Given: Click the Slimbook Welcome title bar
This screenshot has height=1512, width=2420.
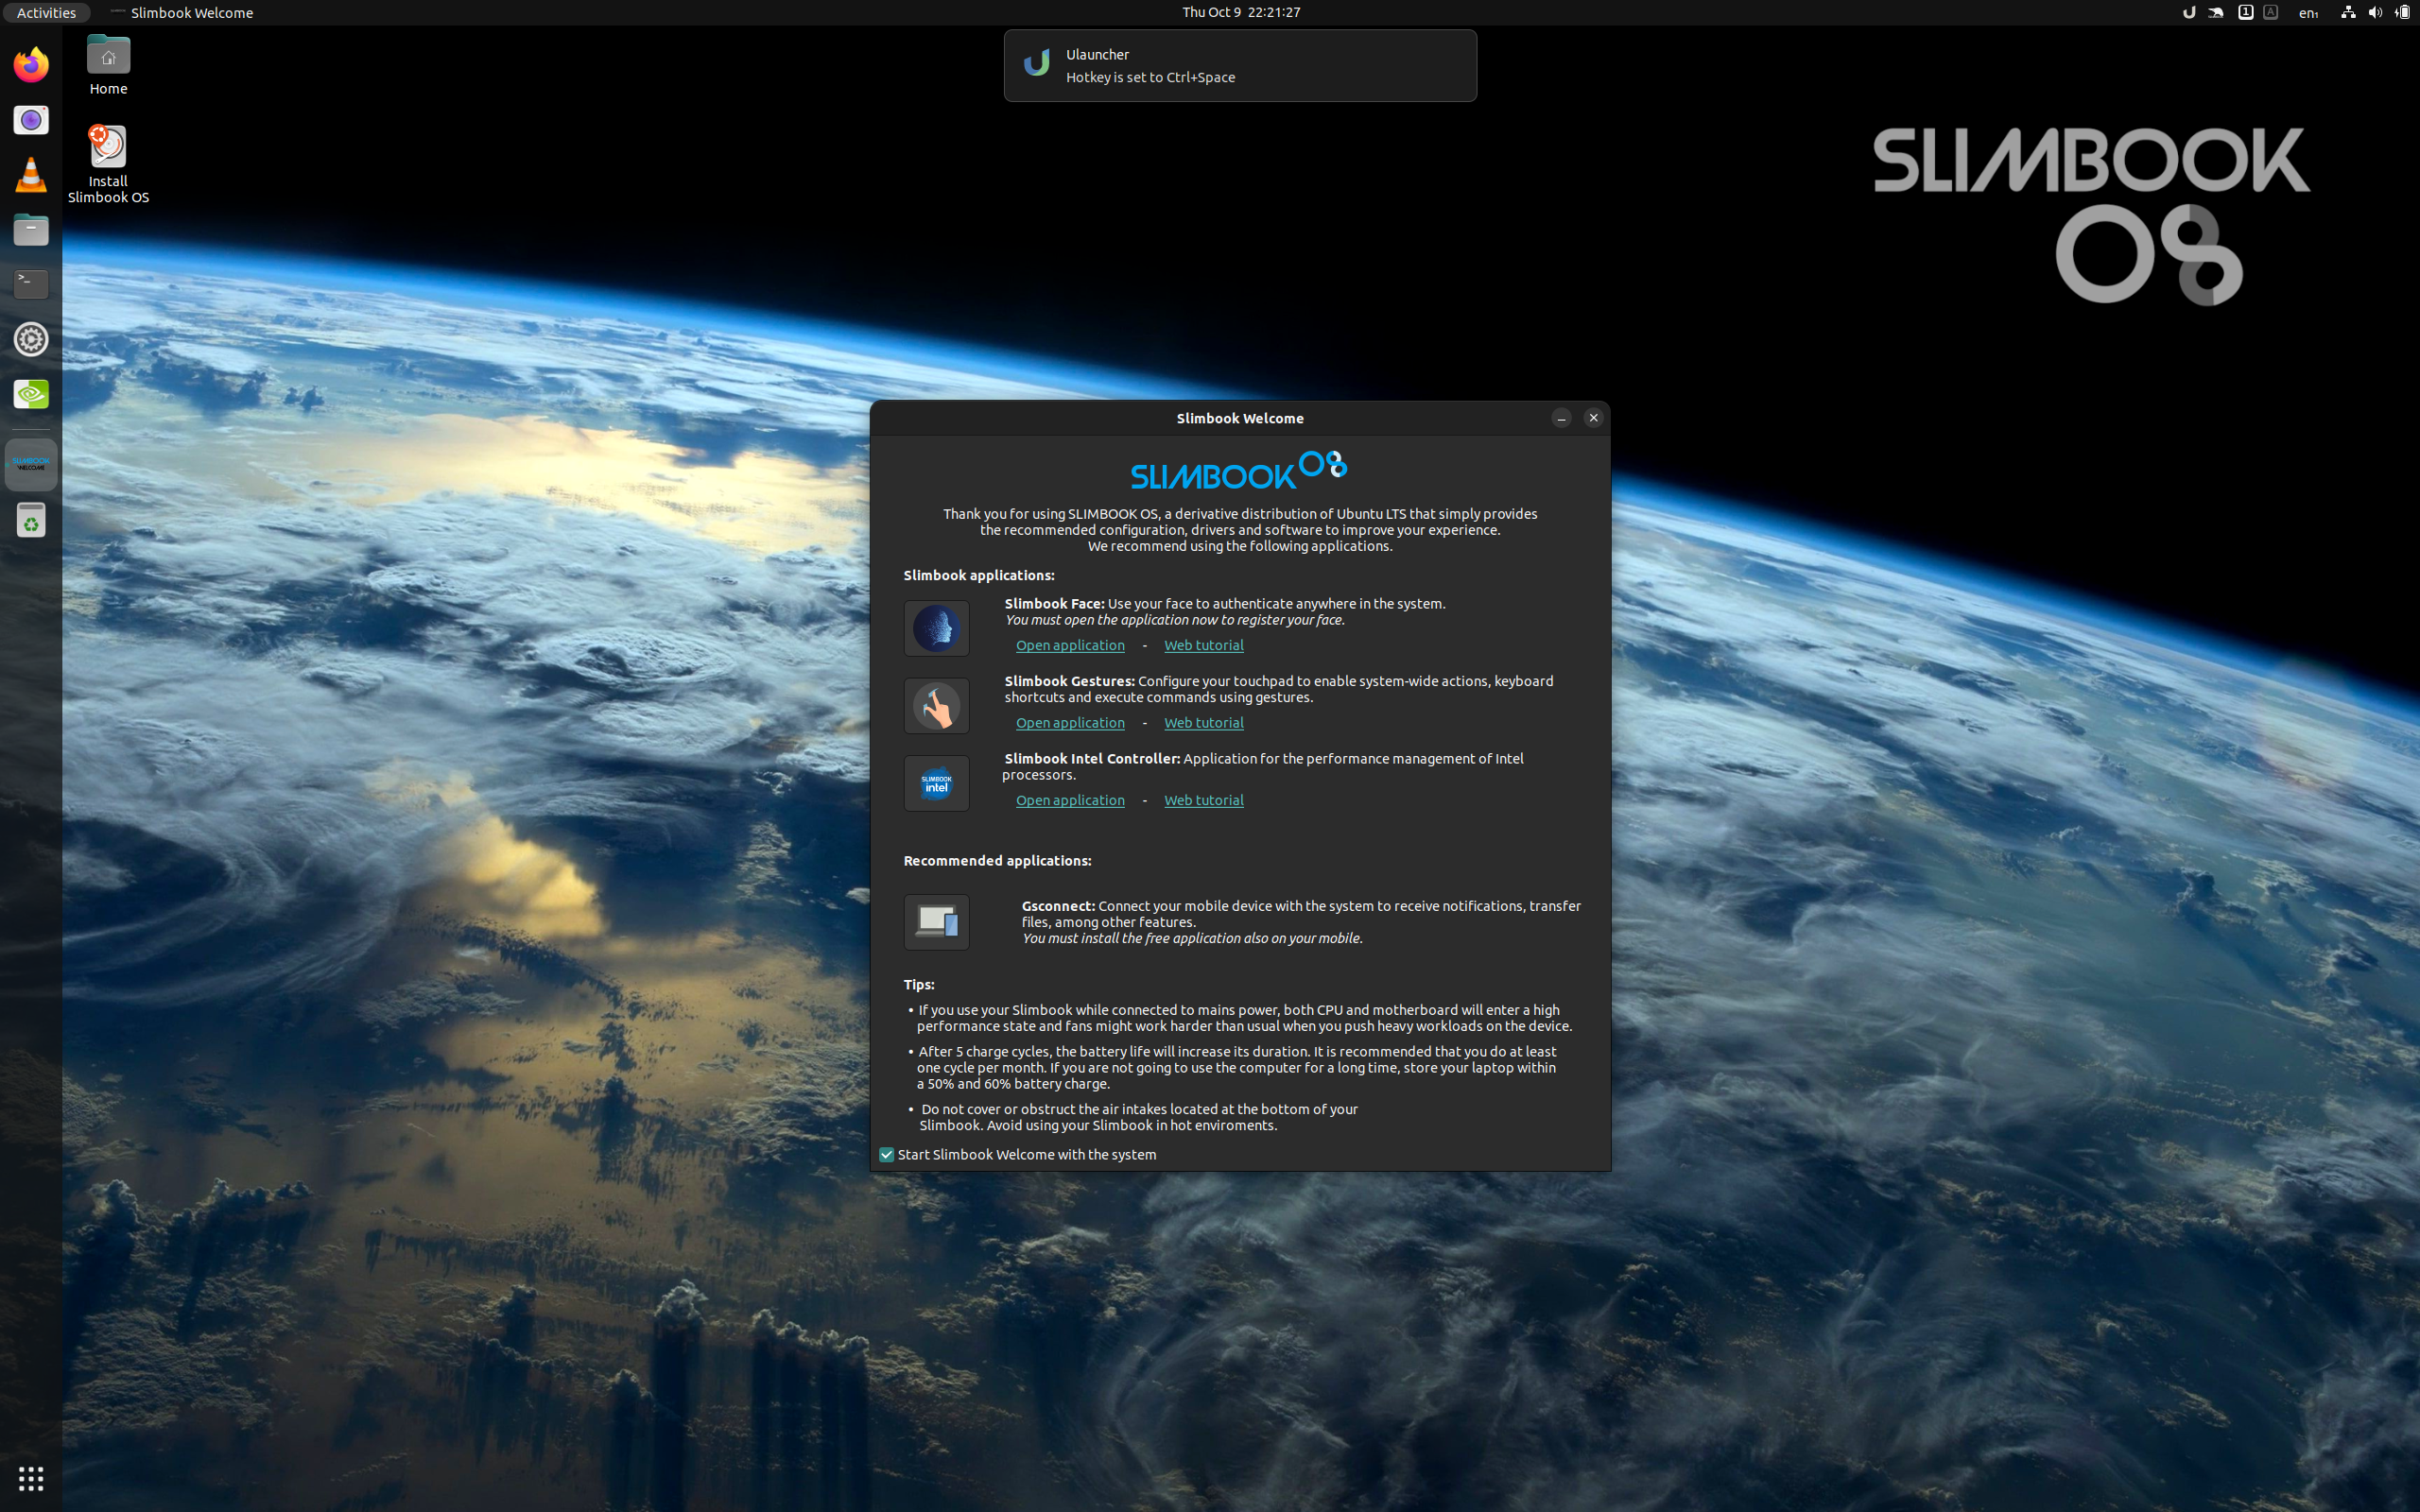Looking at the screenshot, I should click(x=1240, y=418).
